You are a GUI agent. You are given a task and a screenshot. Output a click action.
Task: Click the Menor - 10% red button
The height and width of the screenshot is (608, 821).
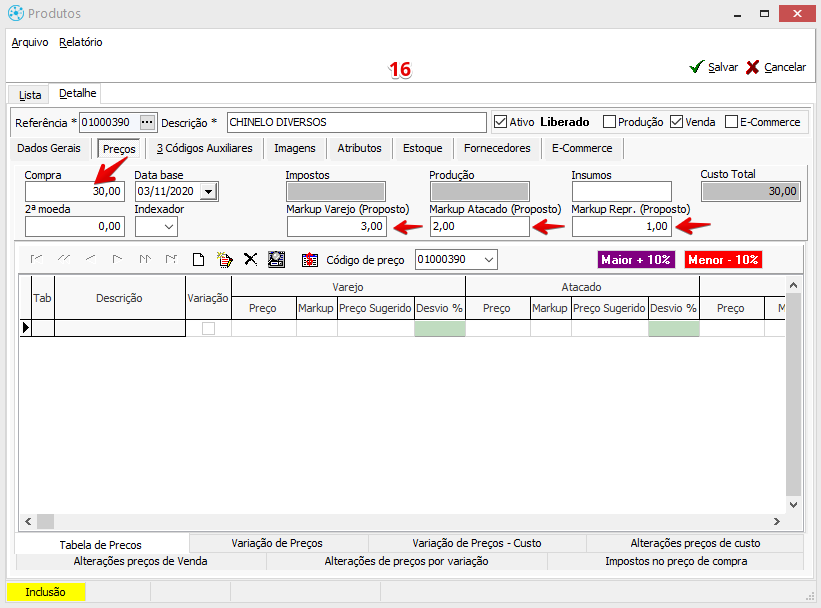(x=723, y=260)
